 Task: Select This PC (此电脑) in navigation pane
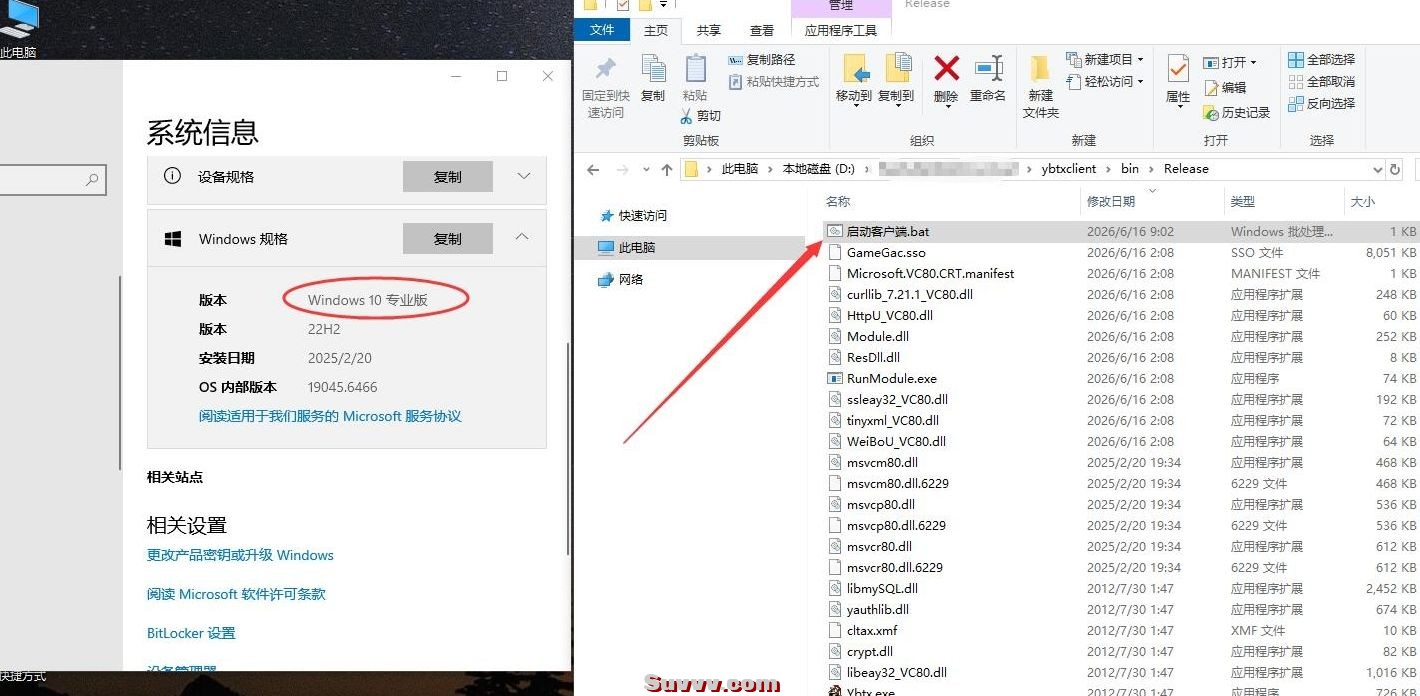(636, 247)
